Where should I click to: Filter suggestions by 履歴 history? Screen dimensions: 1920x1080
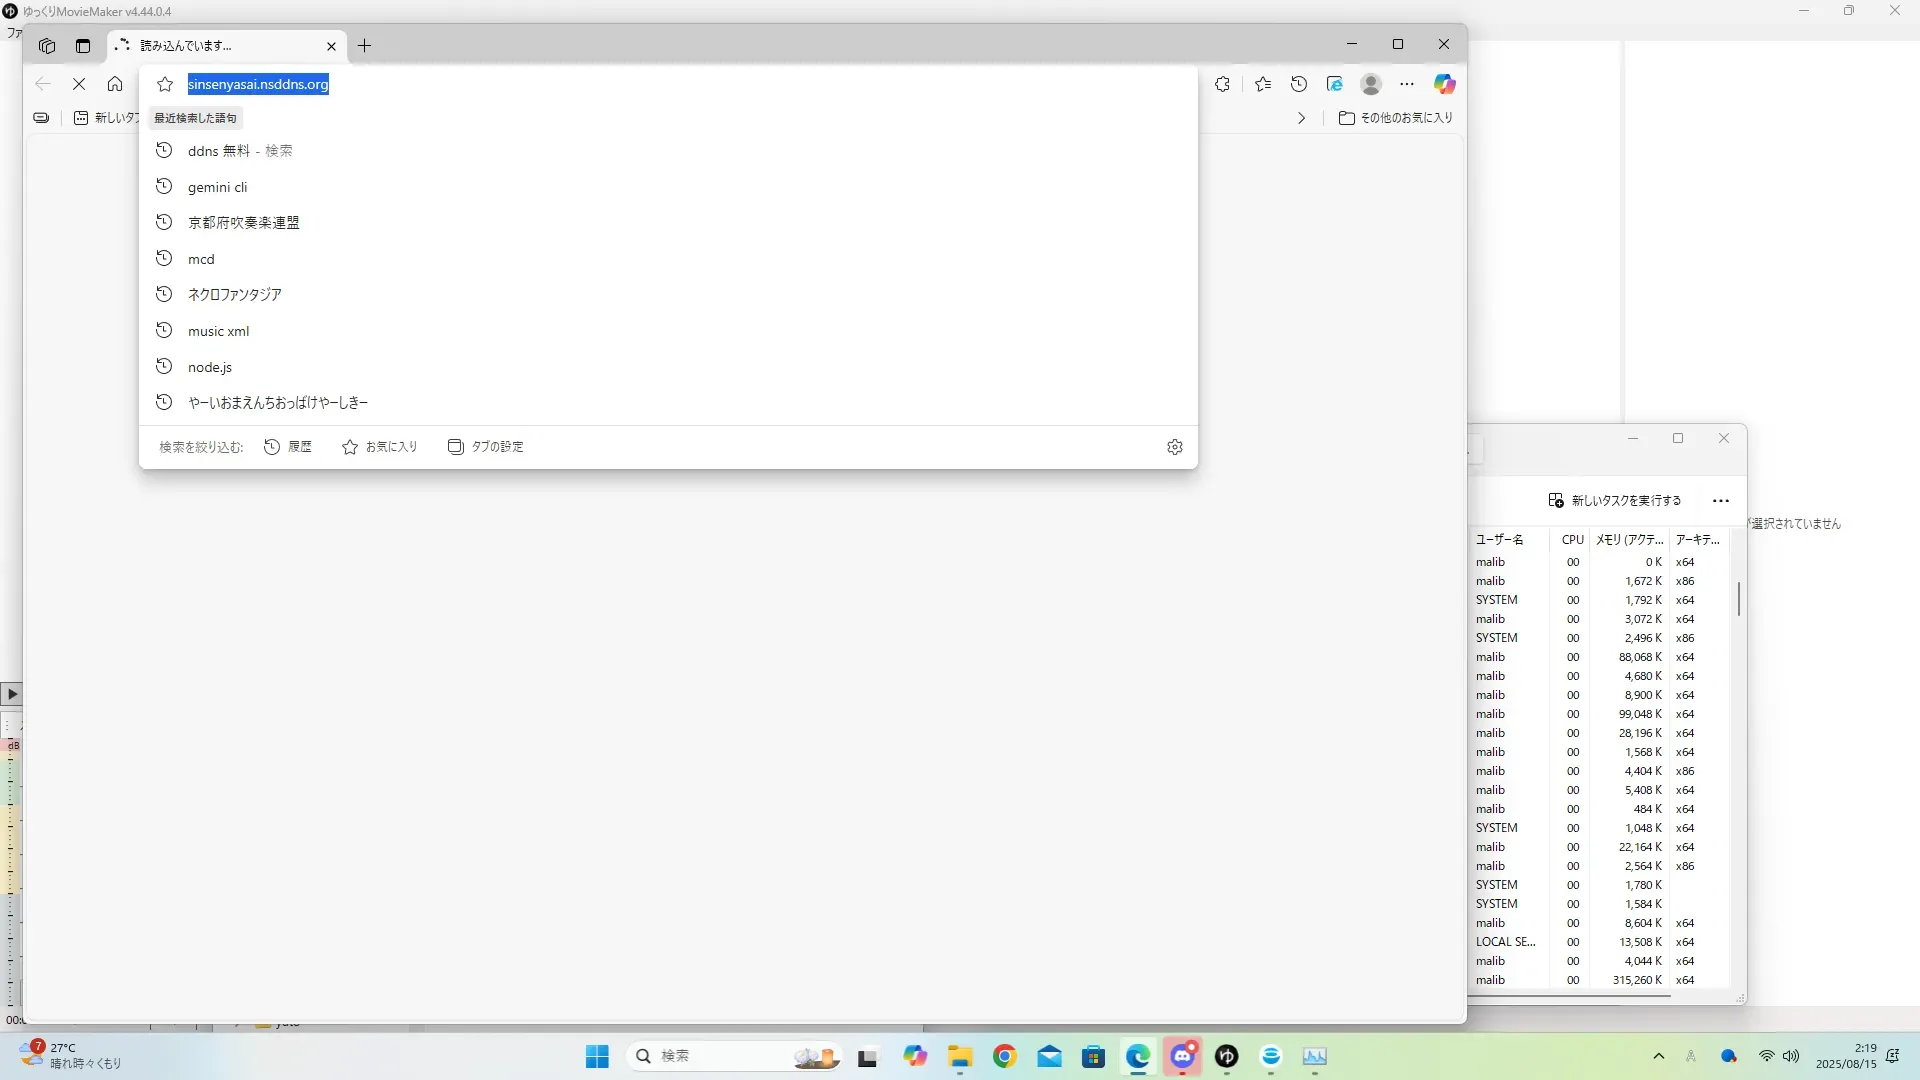pyautogui.click(x=288, y=447)
